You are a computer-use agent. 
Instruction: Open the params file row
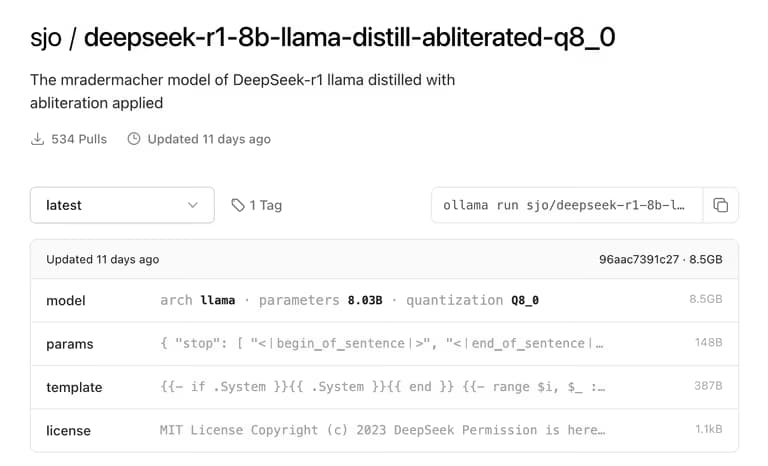tap(70, 344)
